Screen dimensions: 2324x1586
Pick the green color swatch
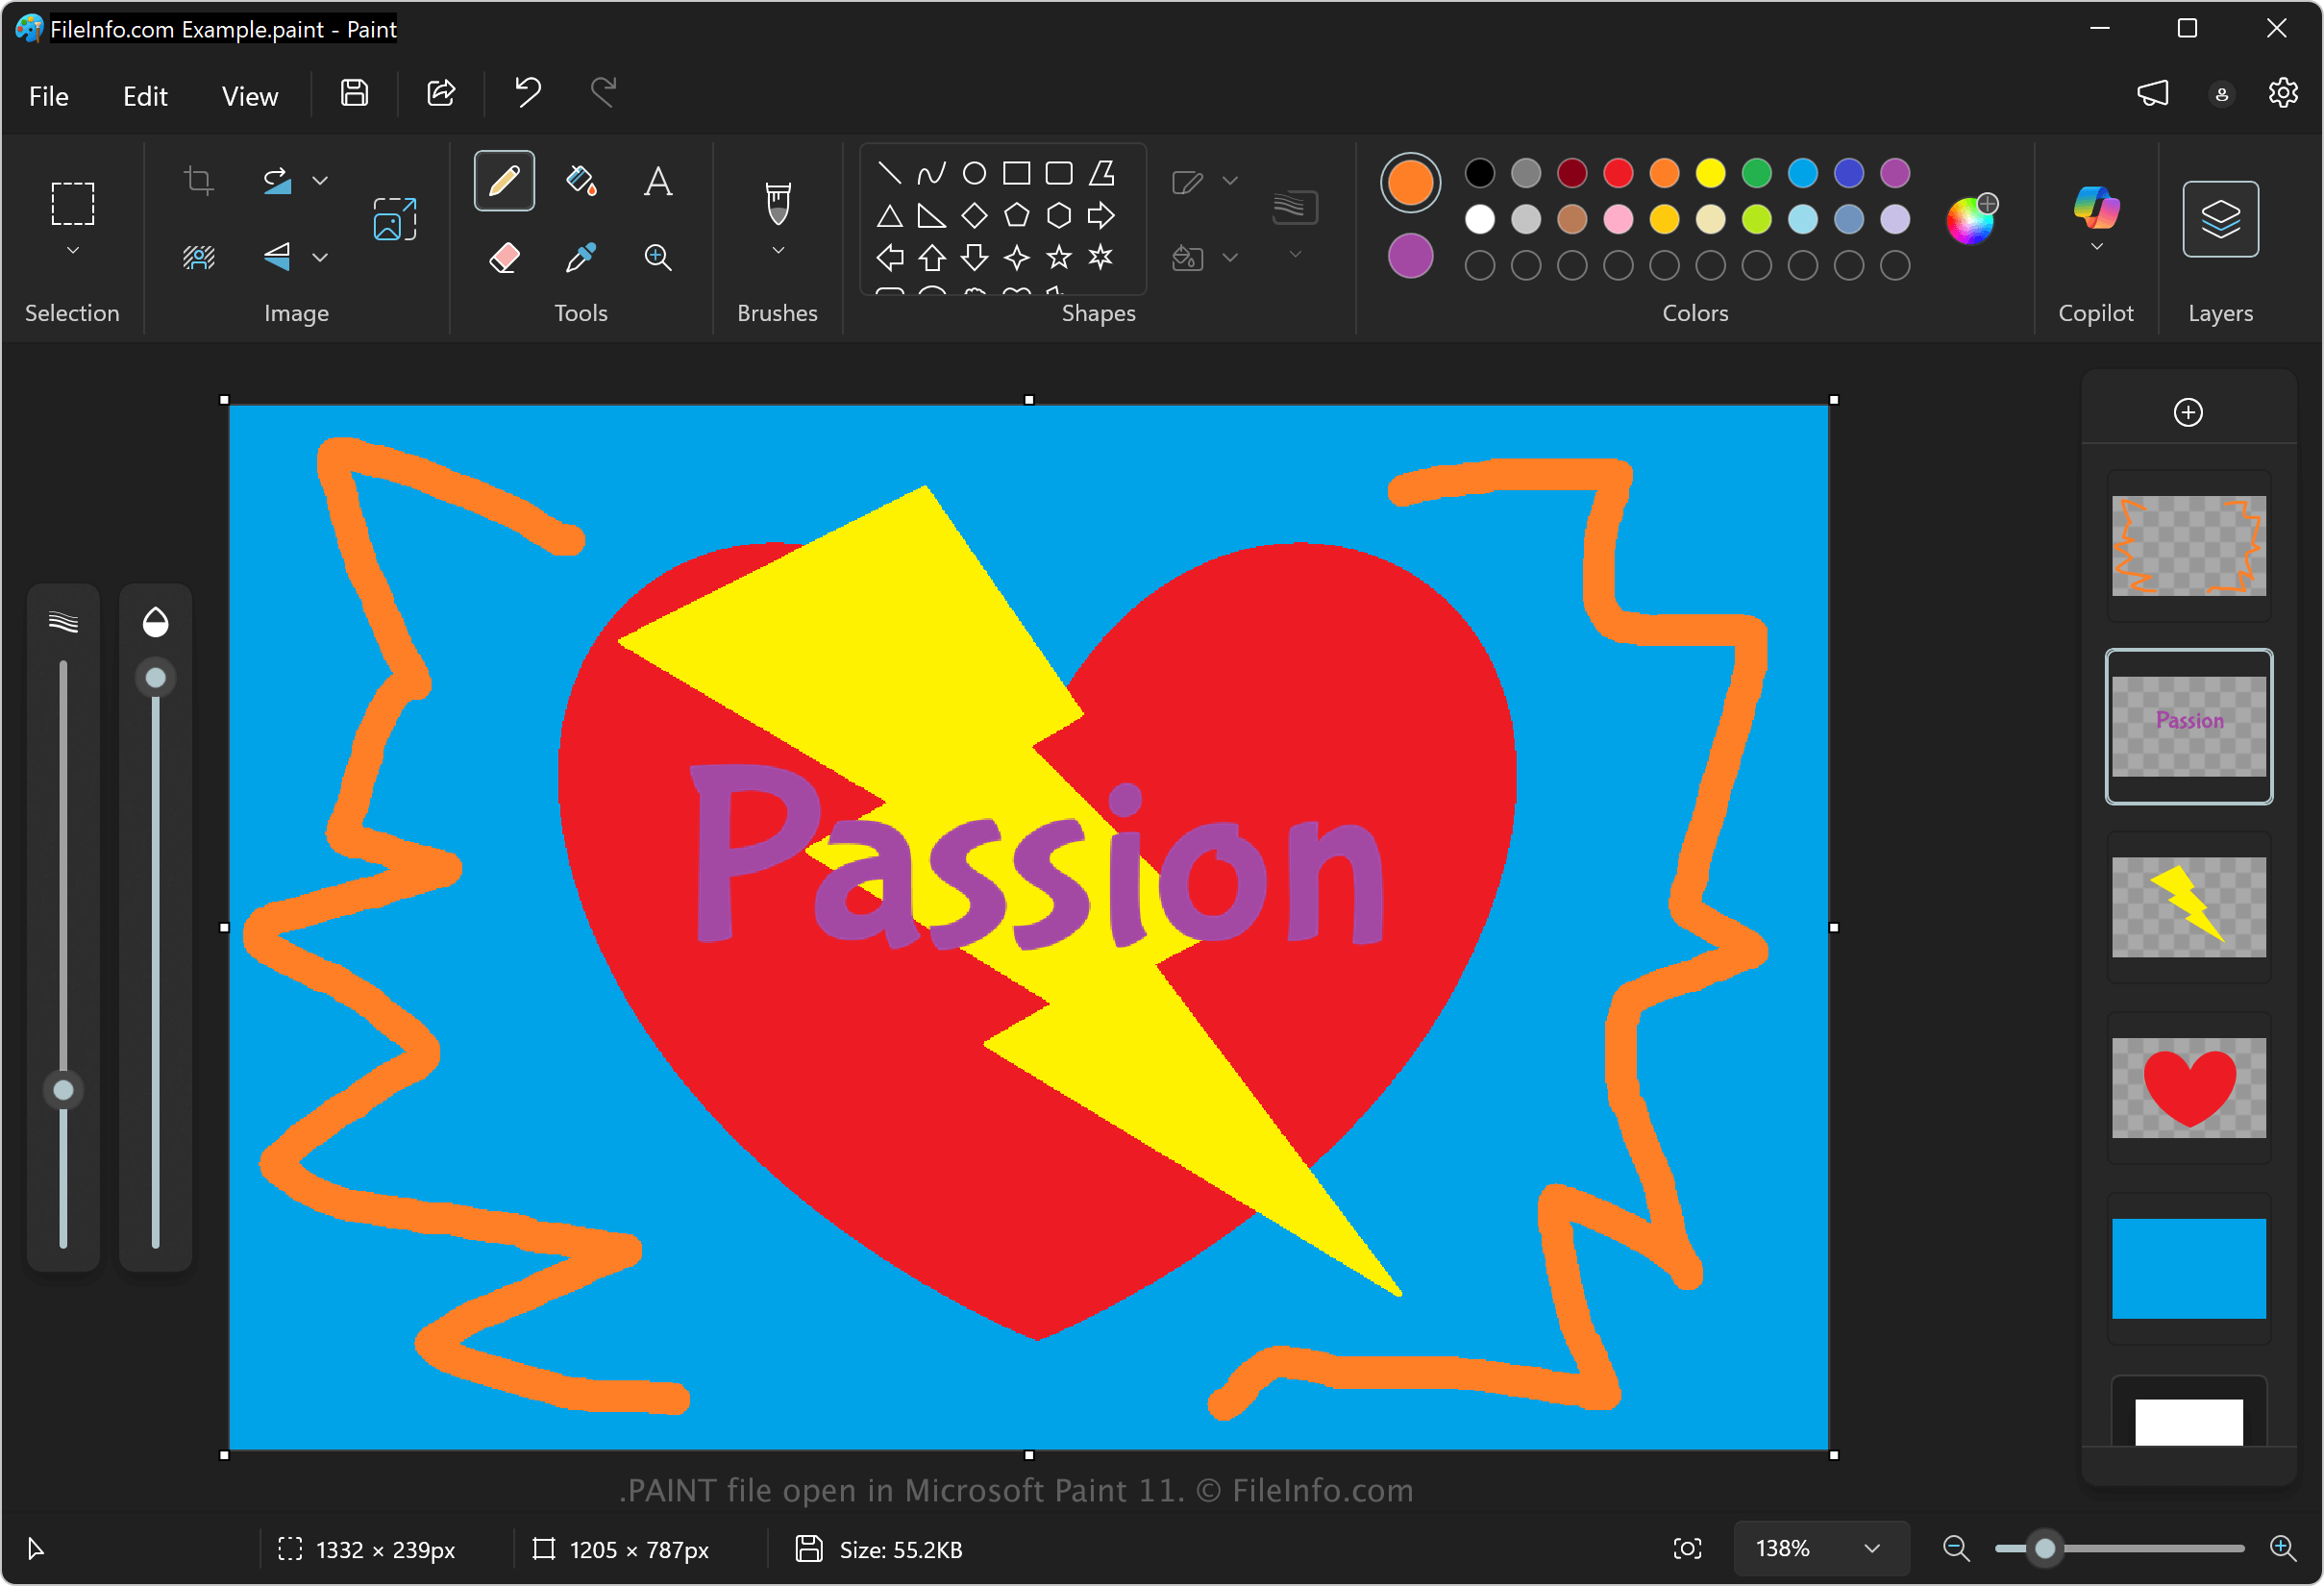click(1756, 173)
